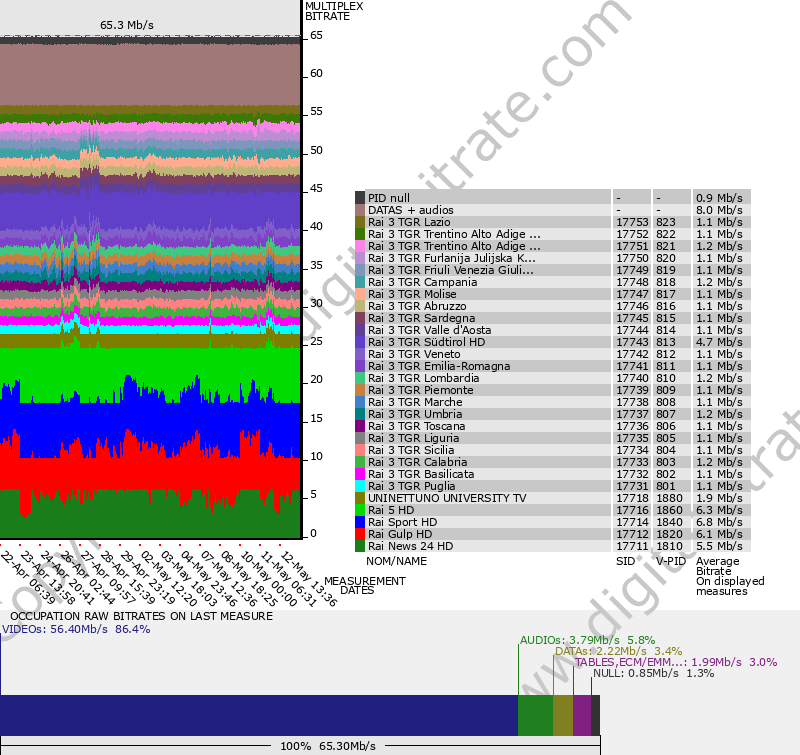Click the 100% 65.30Mb/s total label
The height and width of the screenshot is (755, 800).
(328, 746)
